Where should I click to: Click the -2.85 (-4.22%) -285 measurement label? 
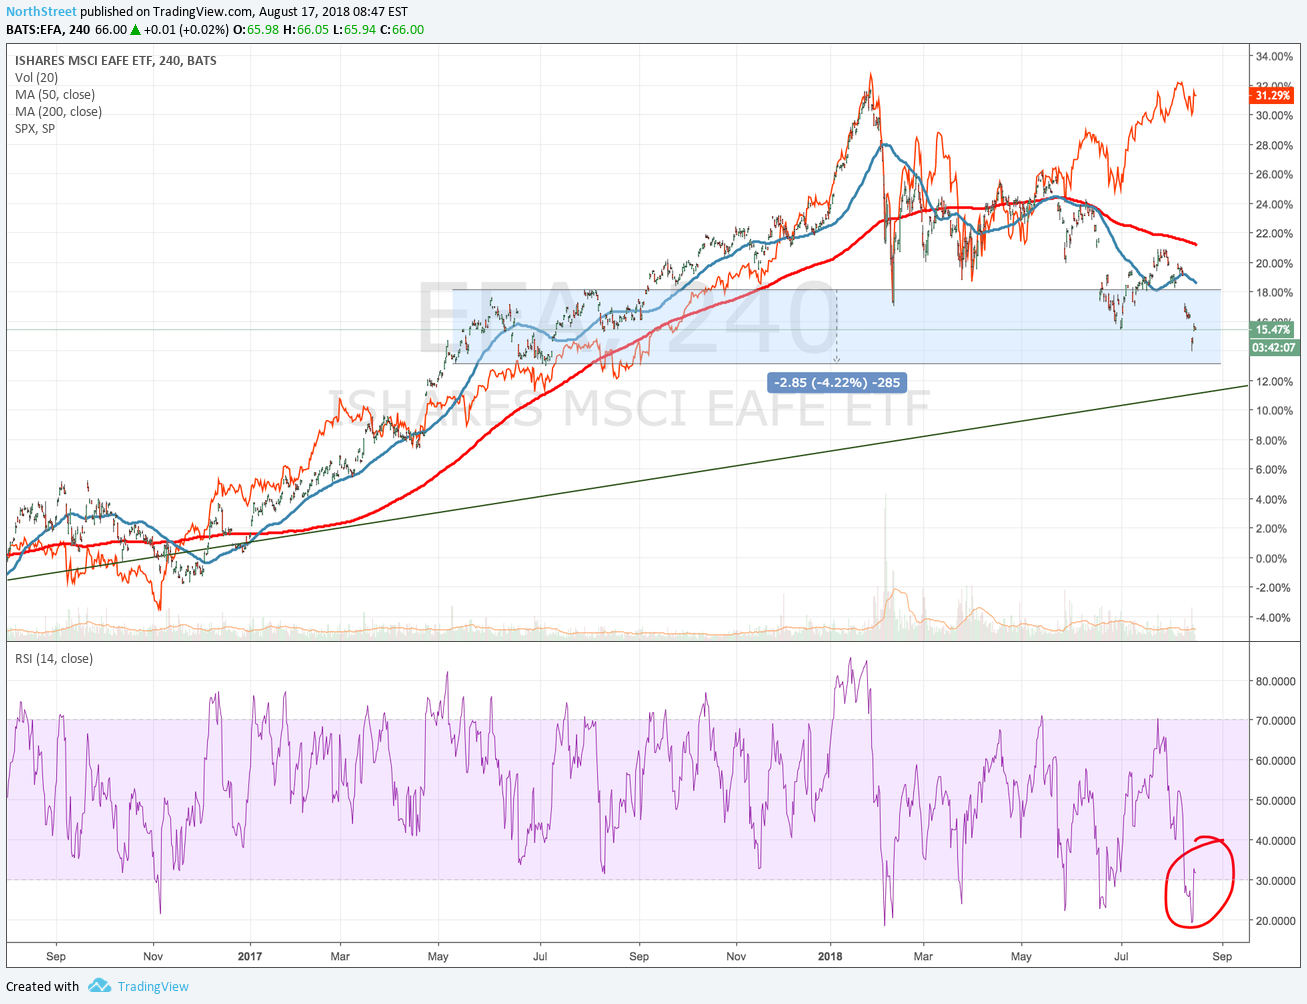coord(839,382)
